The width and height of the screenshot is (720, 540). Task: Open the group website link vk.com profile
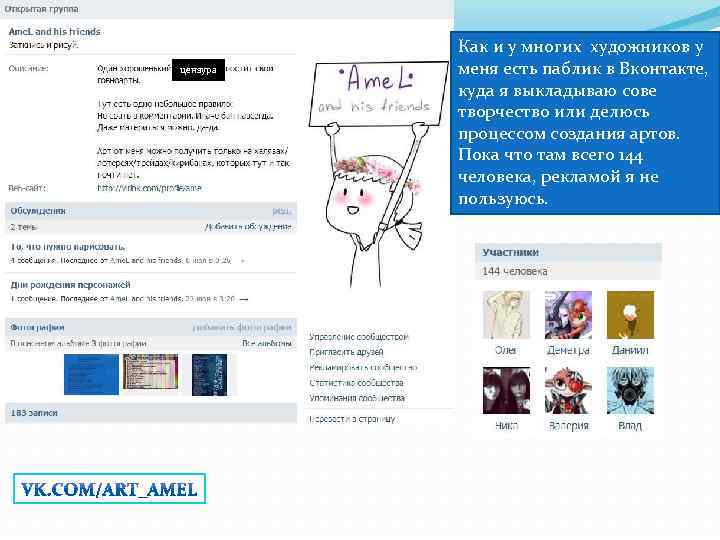[x=149, y=188]
